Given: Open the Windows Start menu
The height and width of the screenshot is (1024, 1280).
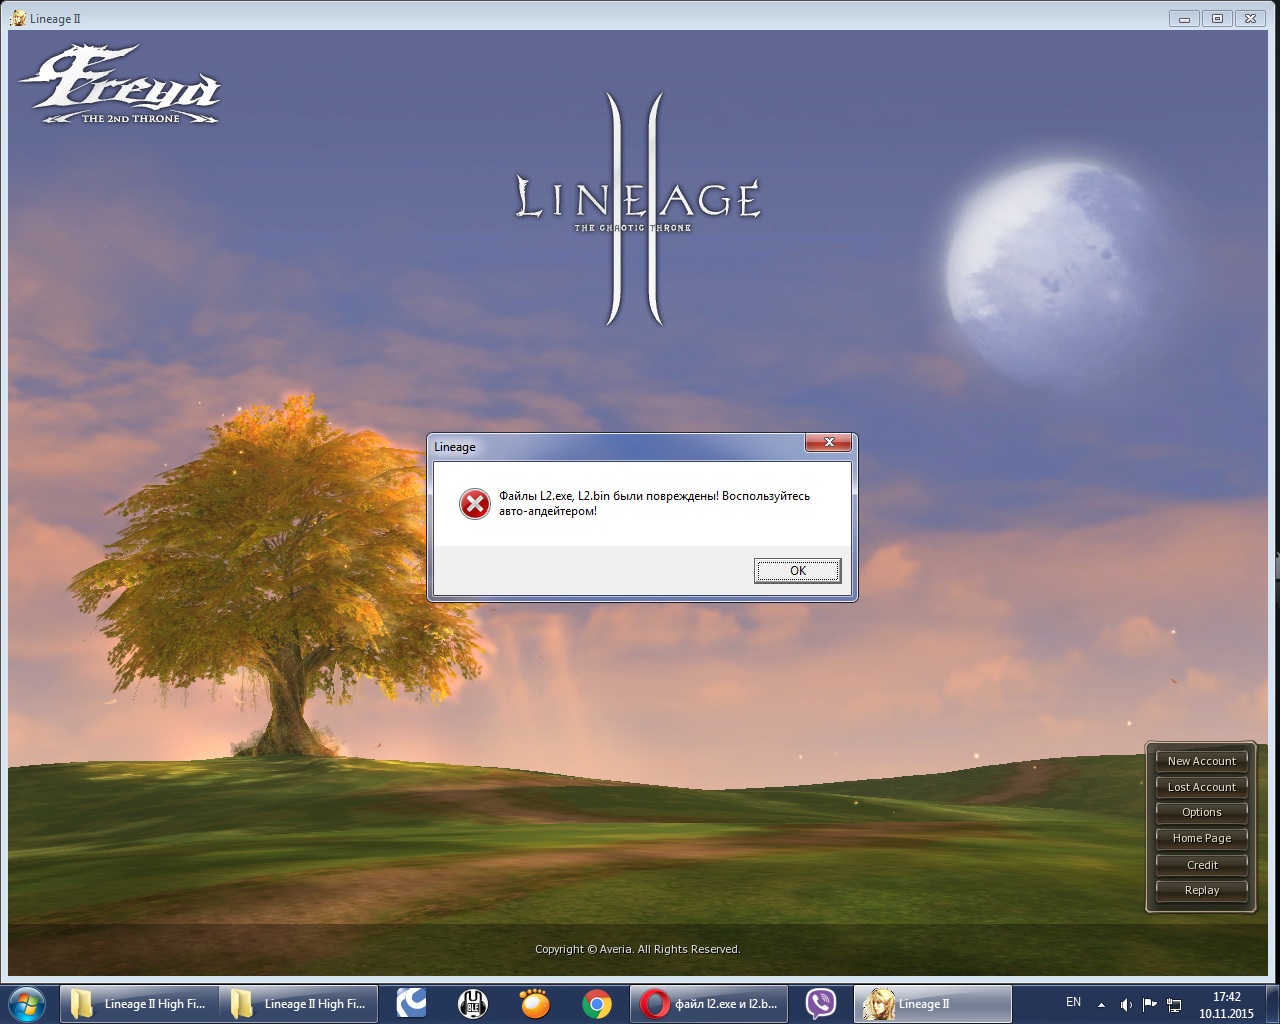Looking at the screenshot, I should pyautogui.click(x=27, y=1003).
